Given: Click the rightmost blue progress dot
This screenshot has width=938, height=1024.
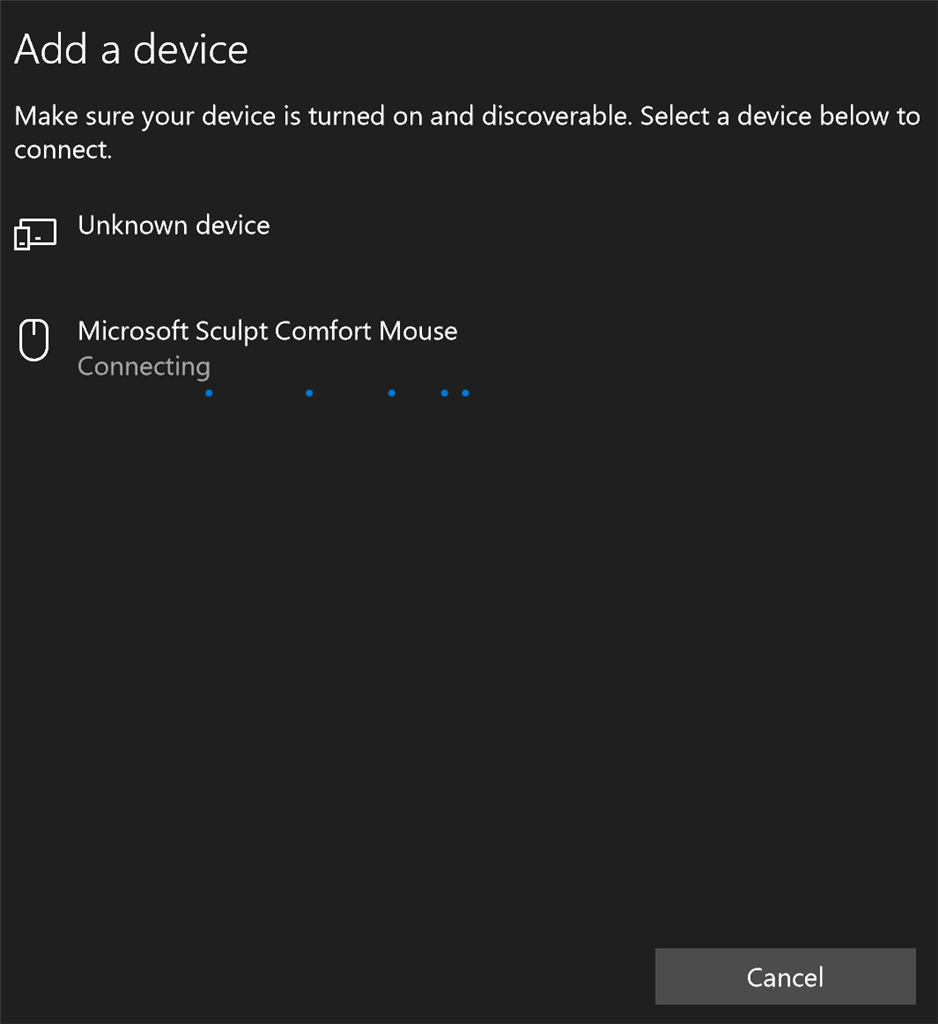Looking at the screenshot, I should (466, 393).
